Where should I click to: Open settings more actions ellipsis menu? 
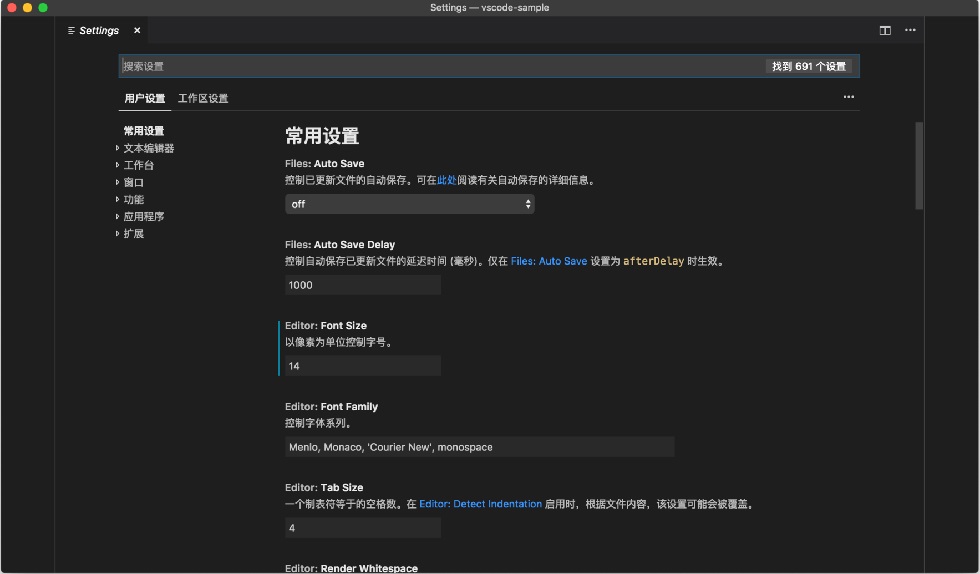849,97
